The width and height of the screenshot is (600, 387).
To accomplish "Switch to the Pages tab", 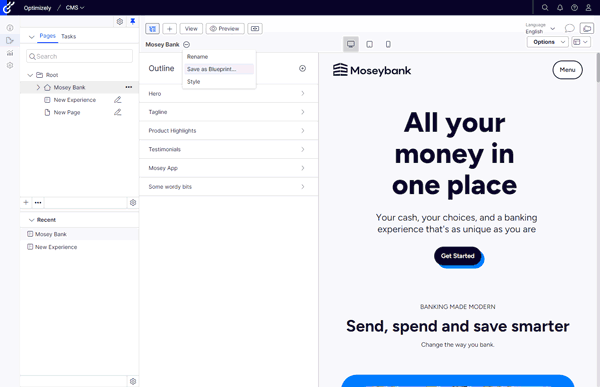I will point(47,36).
